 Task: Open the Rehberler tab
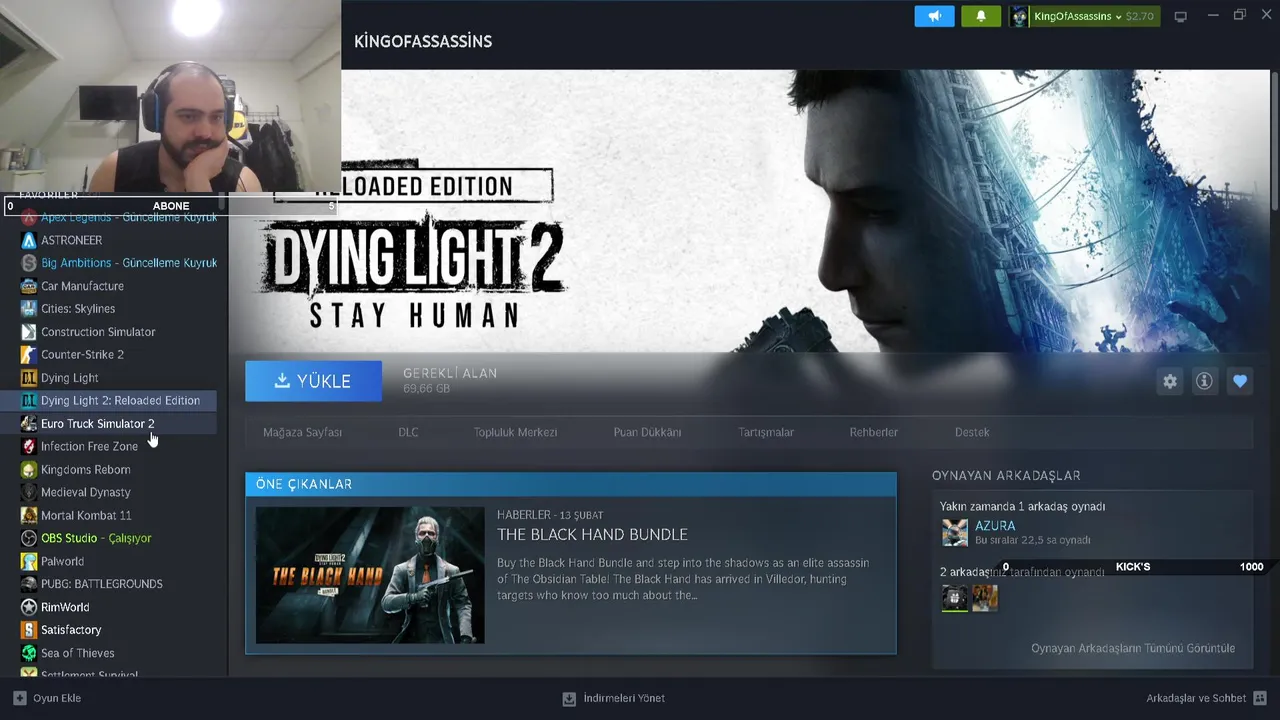pyautogui.click(x=873, y=432)
